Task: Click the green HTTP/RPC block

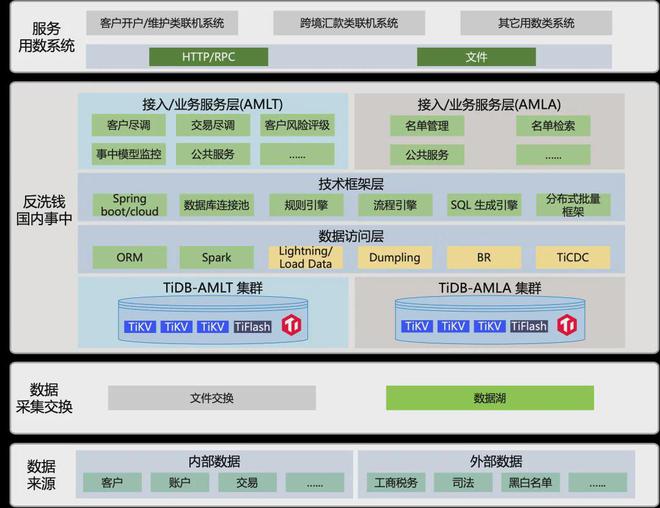Action: (x=208, y=57)
